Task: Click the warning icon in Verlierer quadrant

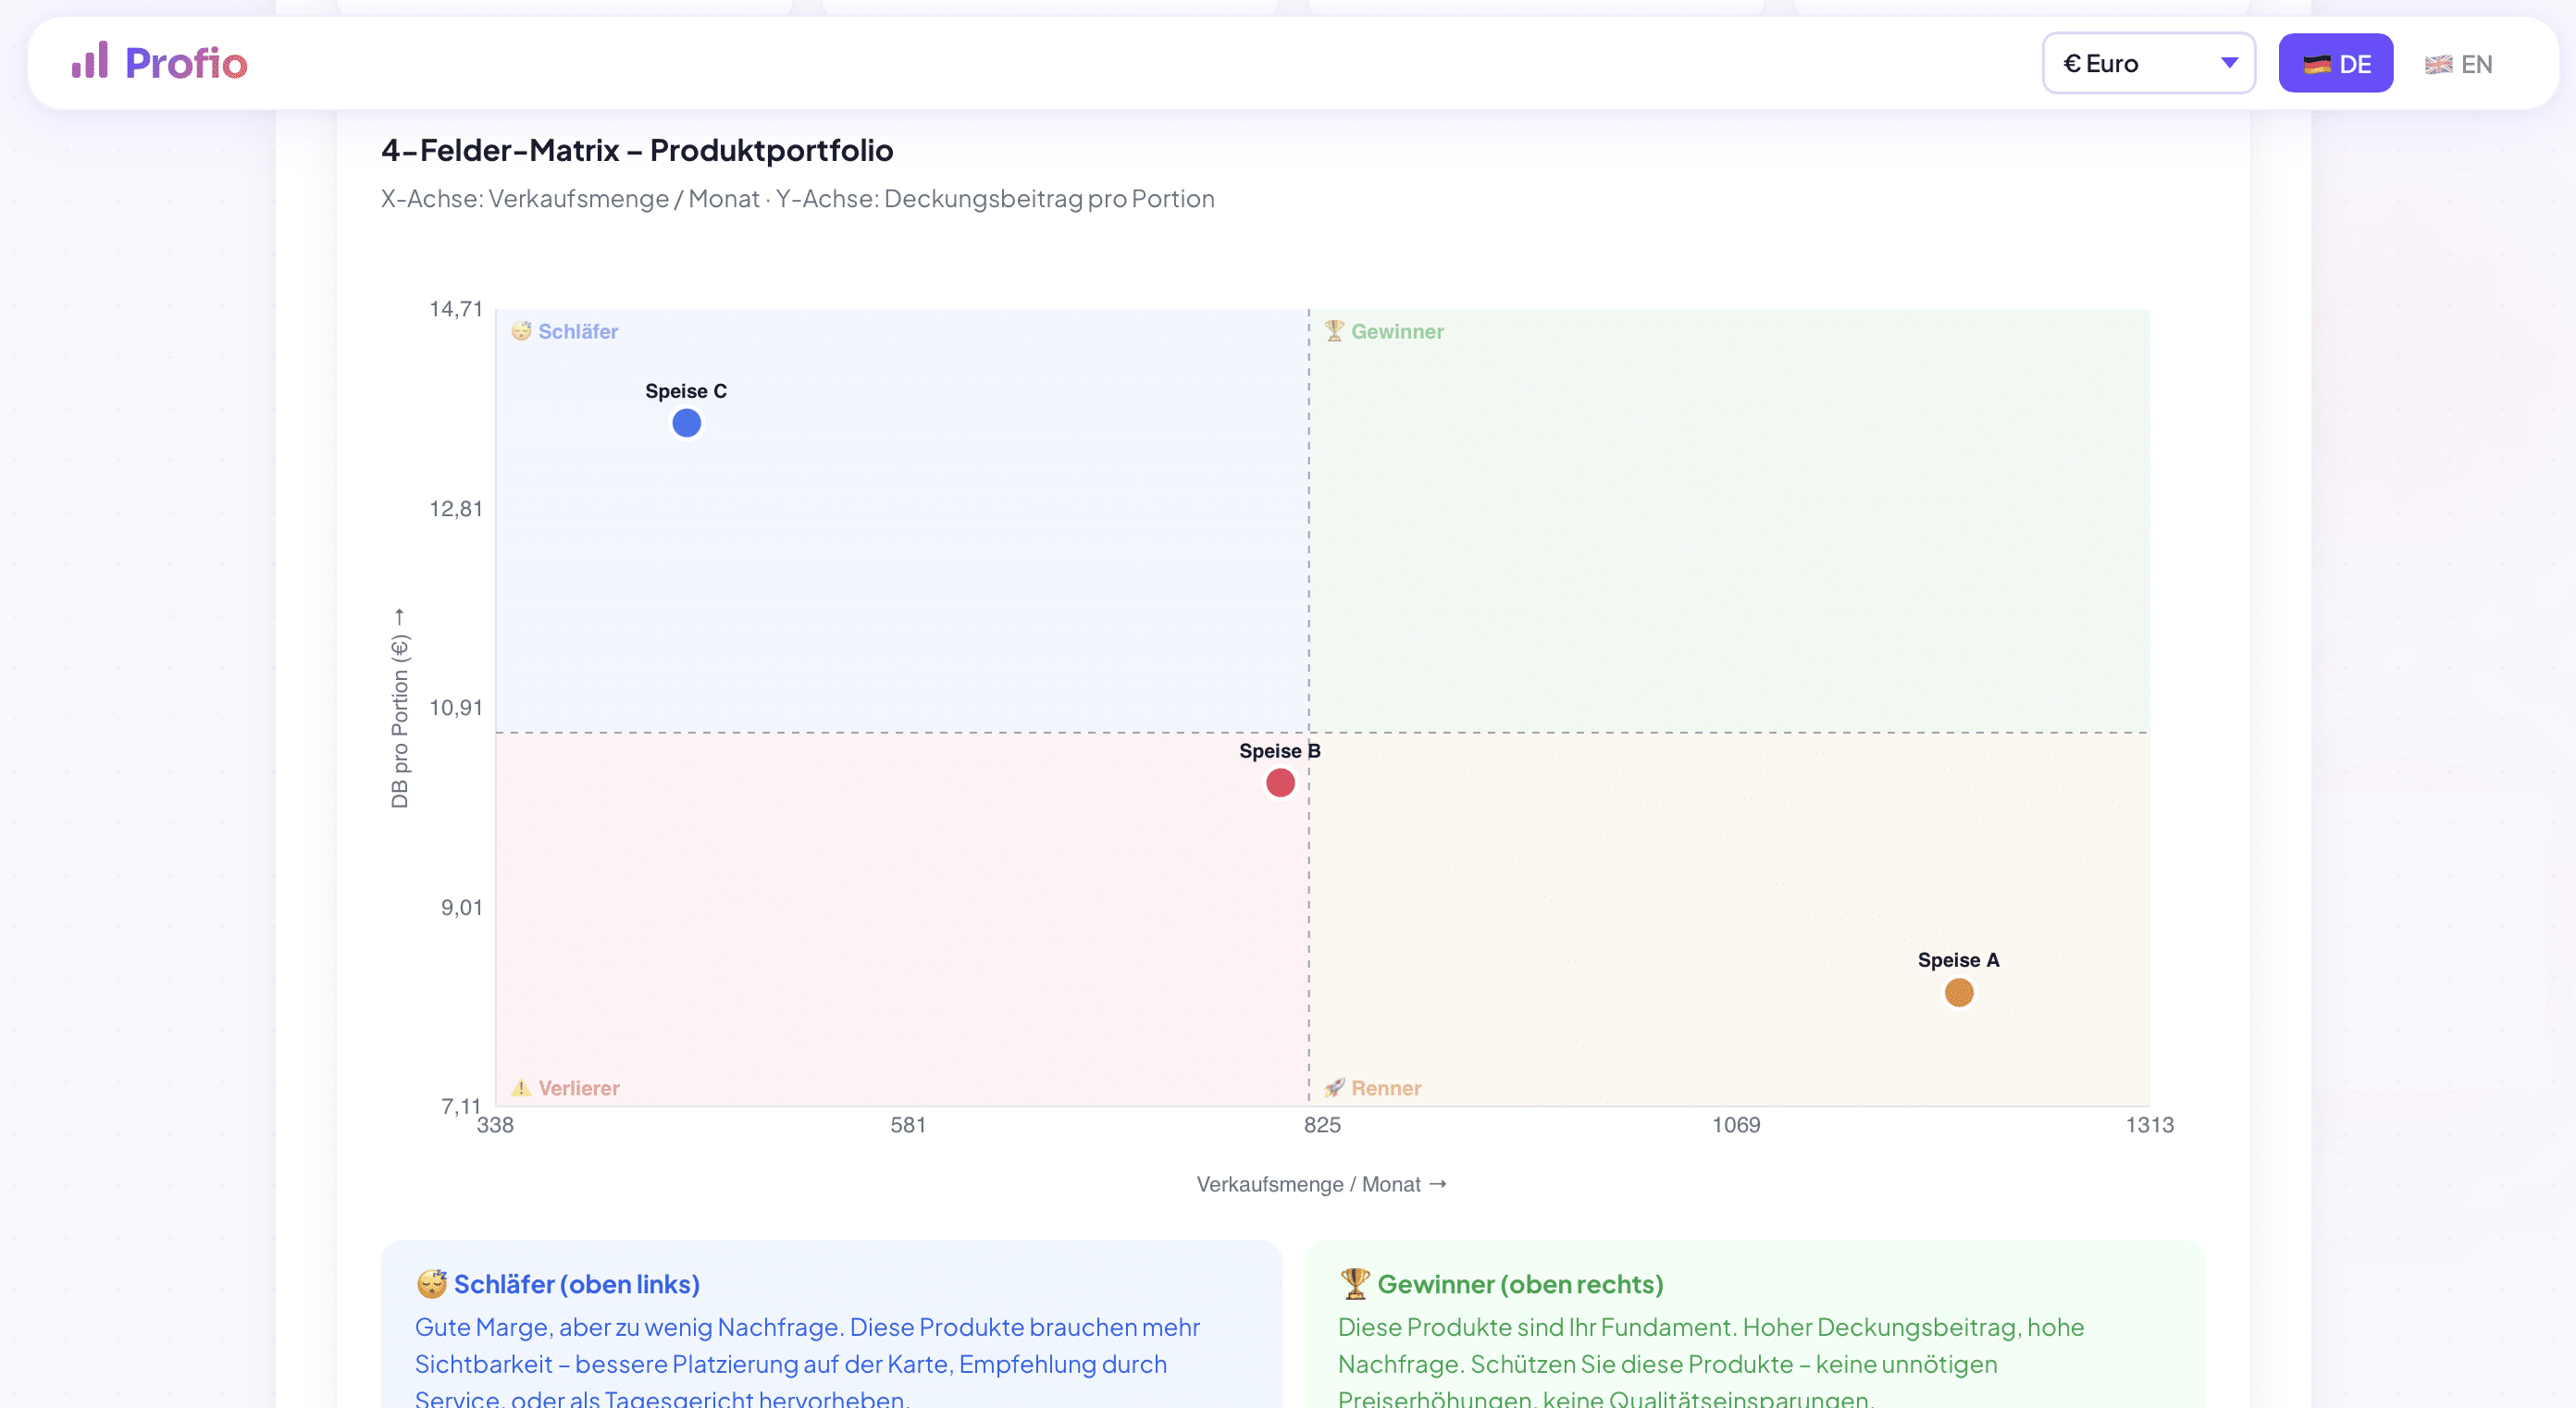Action: pyautogui.click(x=521, y=1088)
